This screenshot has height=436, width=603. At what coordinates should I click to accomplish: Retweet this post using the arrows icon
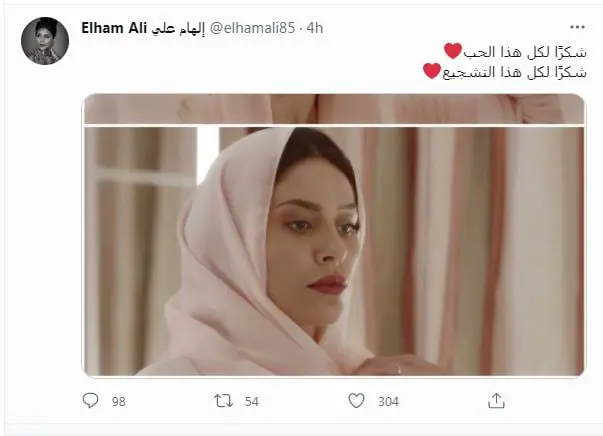[223, 401]
